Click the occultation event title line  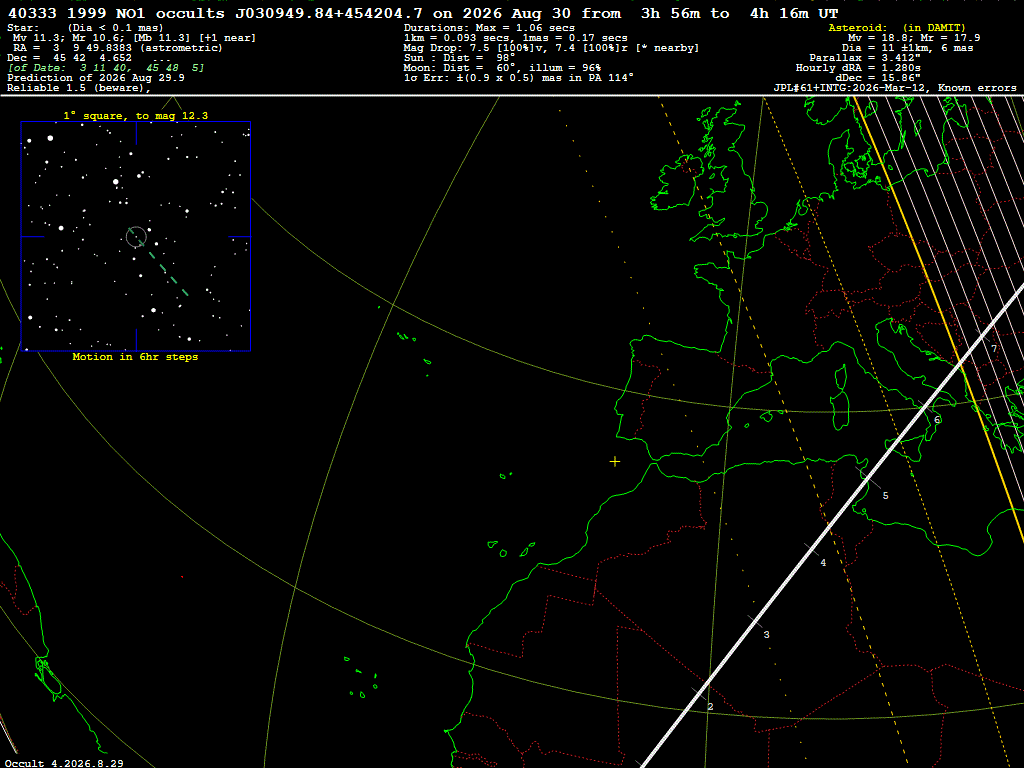click(423, 13)
